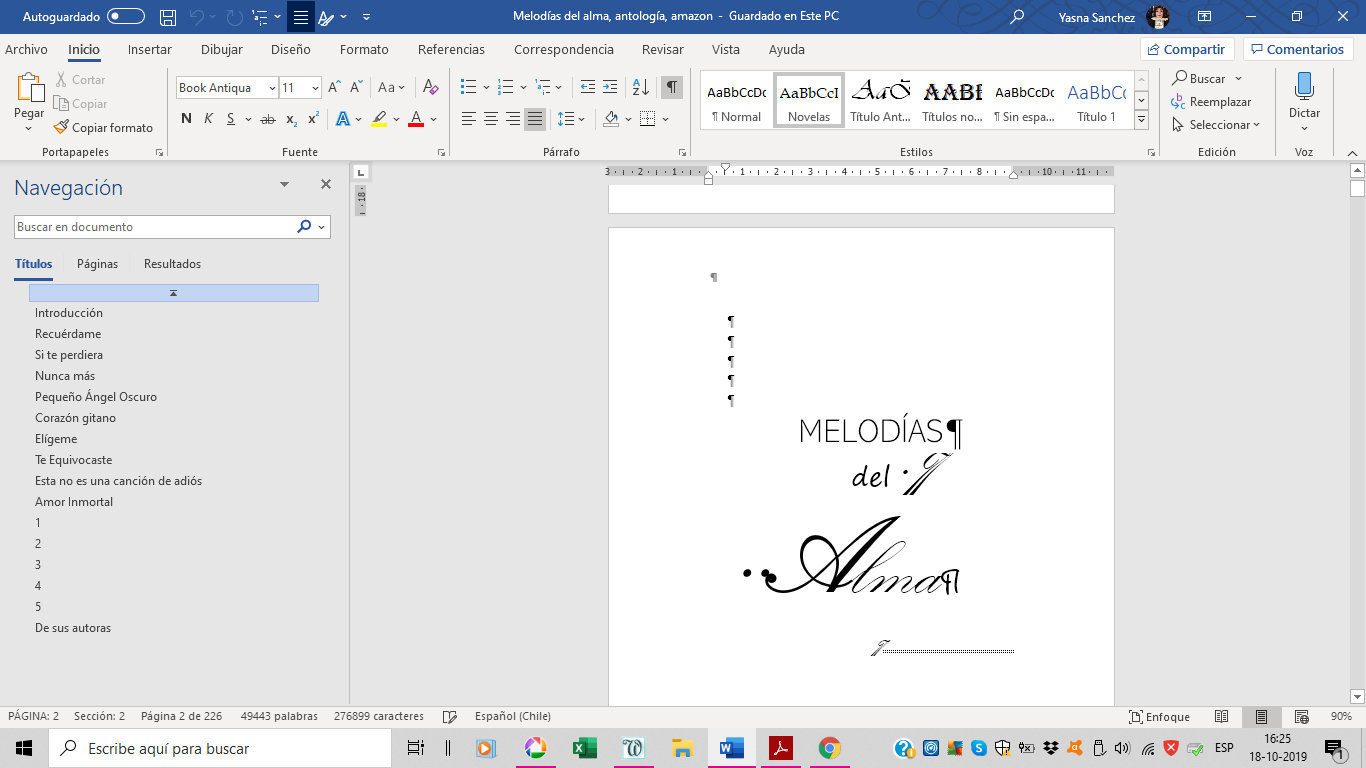Toggle subscript formatting button
The height and width of the screenshot is (768, 1366).
pos(291,119)
